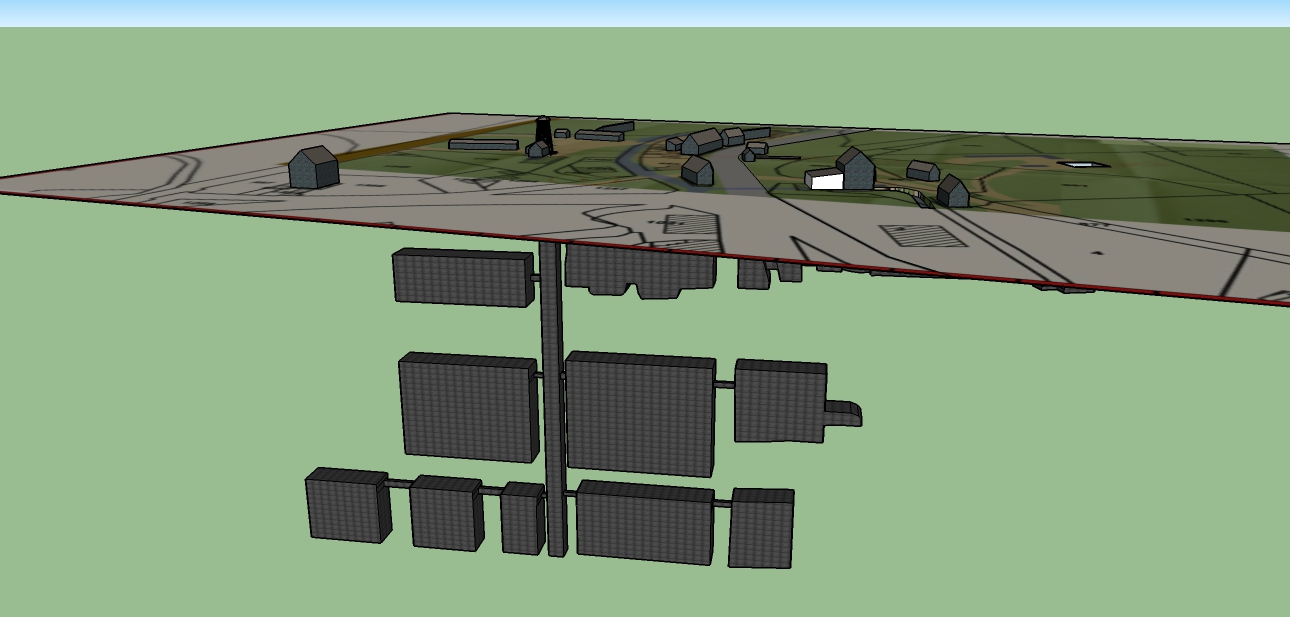1290x617 pixels.
Task: Select the notched underground block below map
Action: (640, 268)
